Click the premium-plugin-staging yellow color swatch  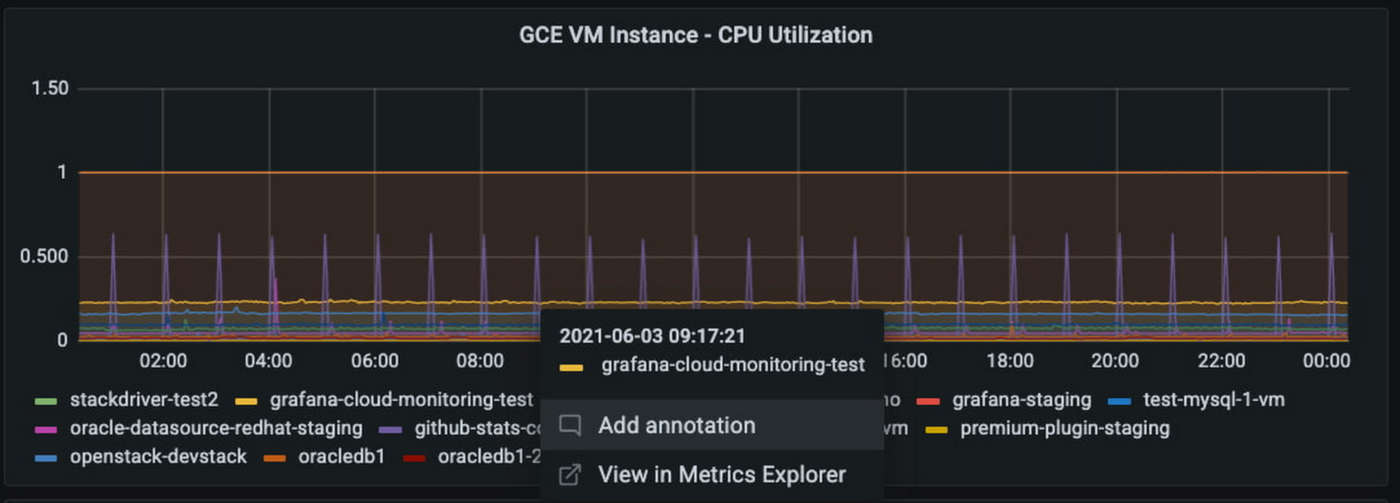click(937, 430)
